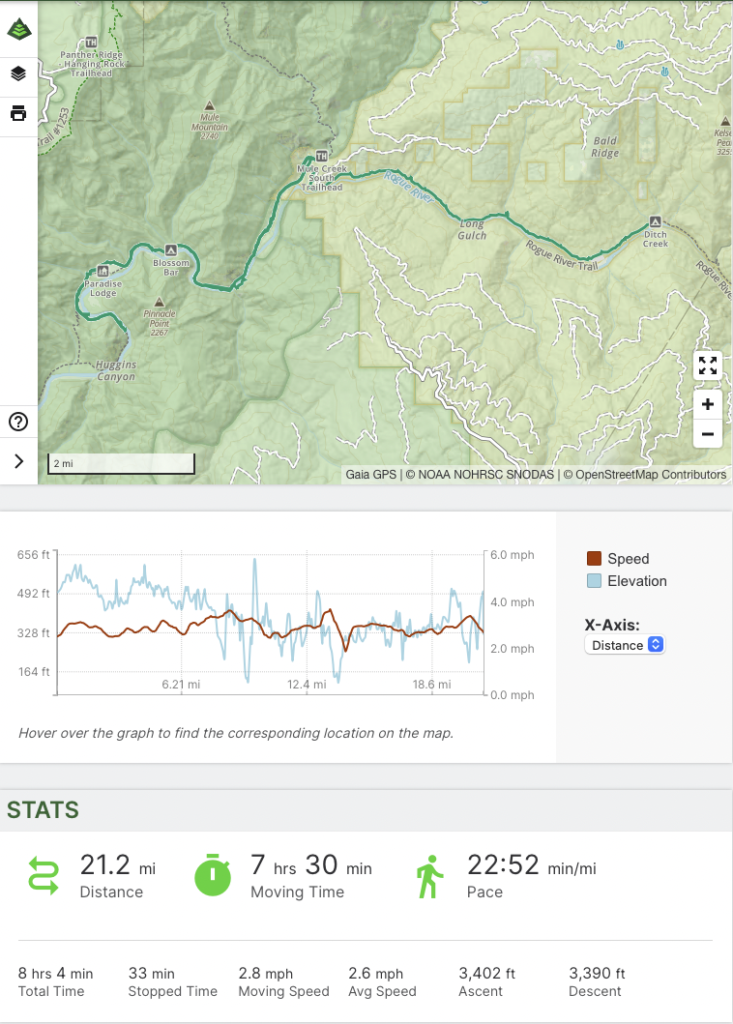
Task: Zoom out on the map
Action: (707, 434)
